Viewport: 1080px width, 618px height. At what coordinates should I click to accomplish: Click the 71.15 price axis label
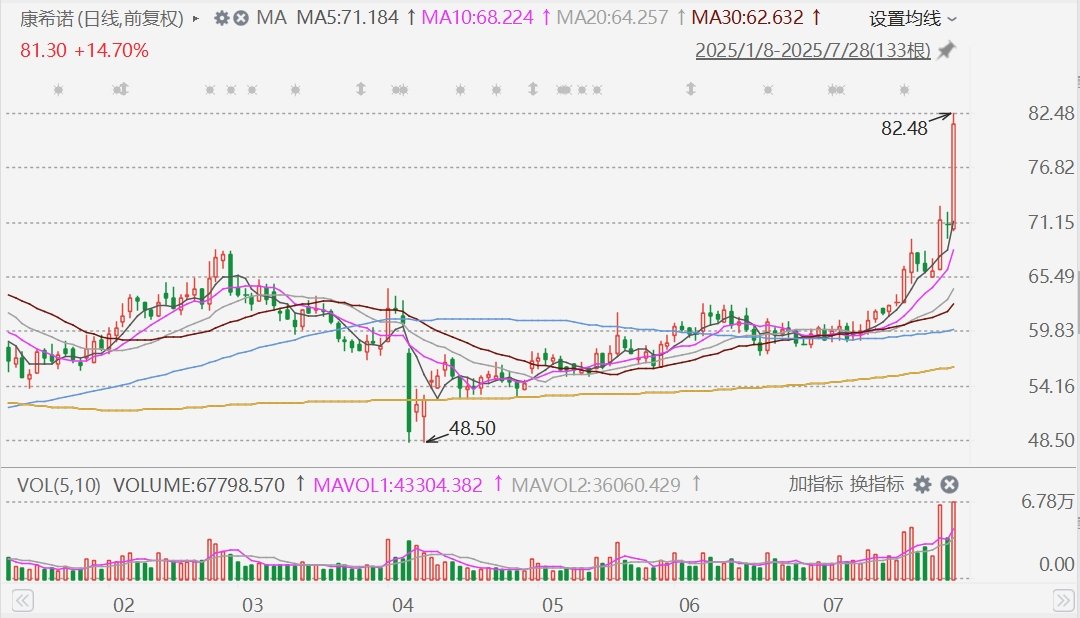coord(1051,223)
